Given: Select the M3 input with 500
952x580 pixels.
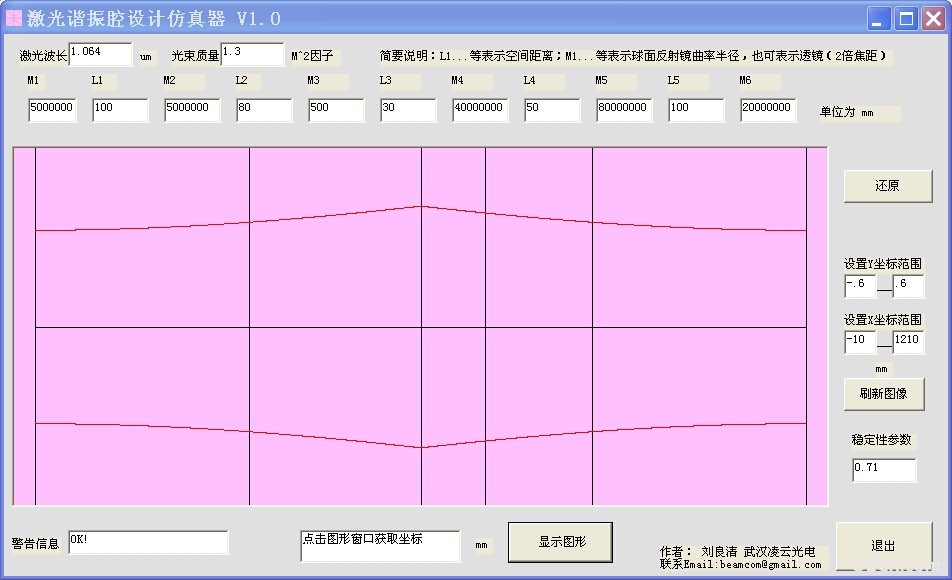Looking at the screenshot, I should point(336,110).
